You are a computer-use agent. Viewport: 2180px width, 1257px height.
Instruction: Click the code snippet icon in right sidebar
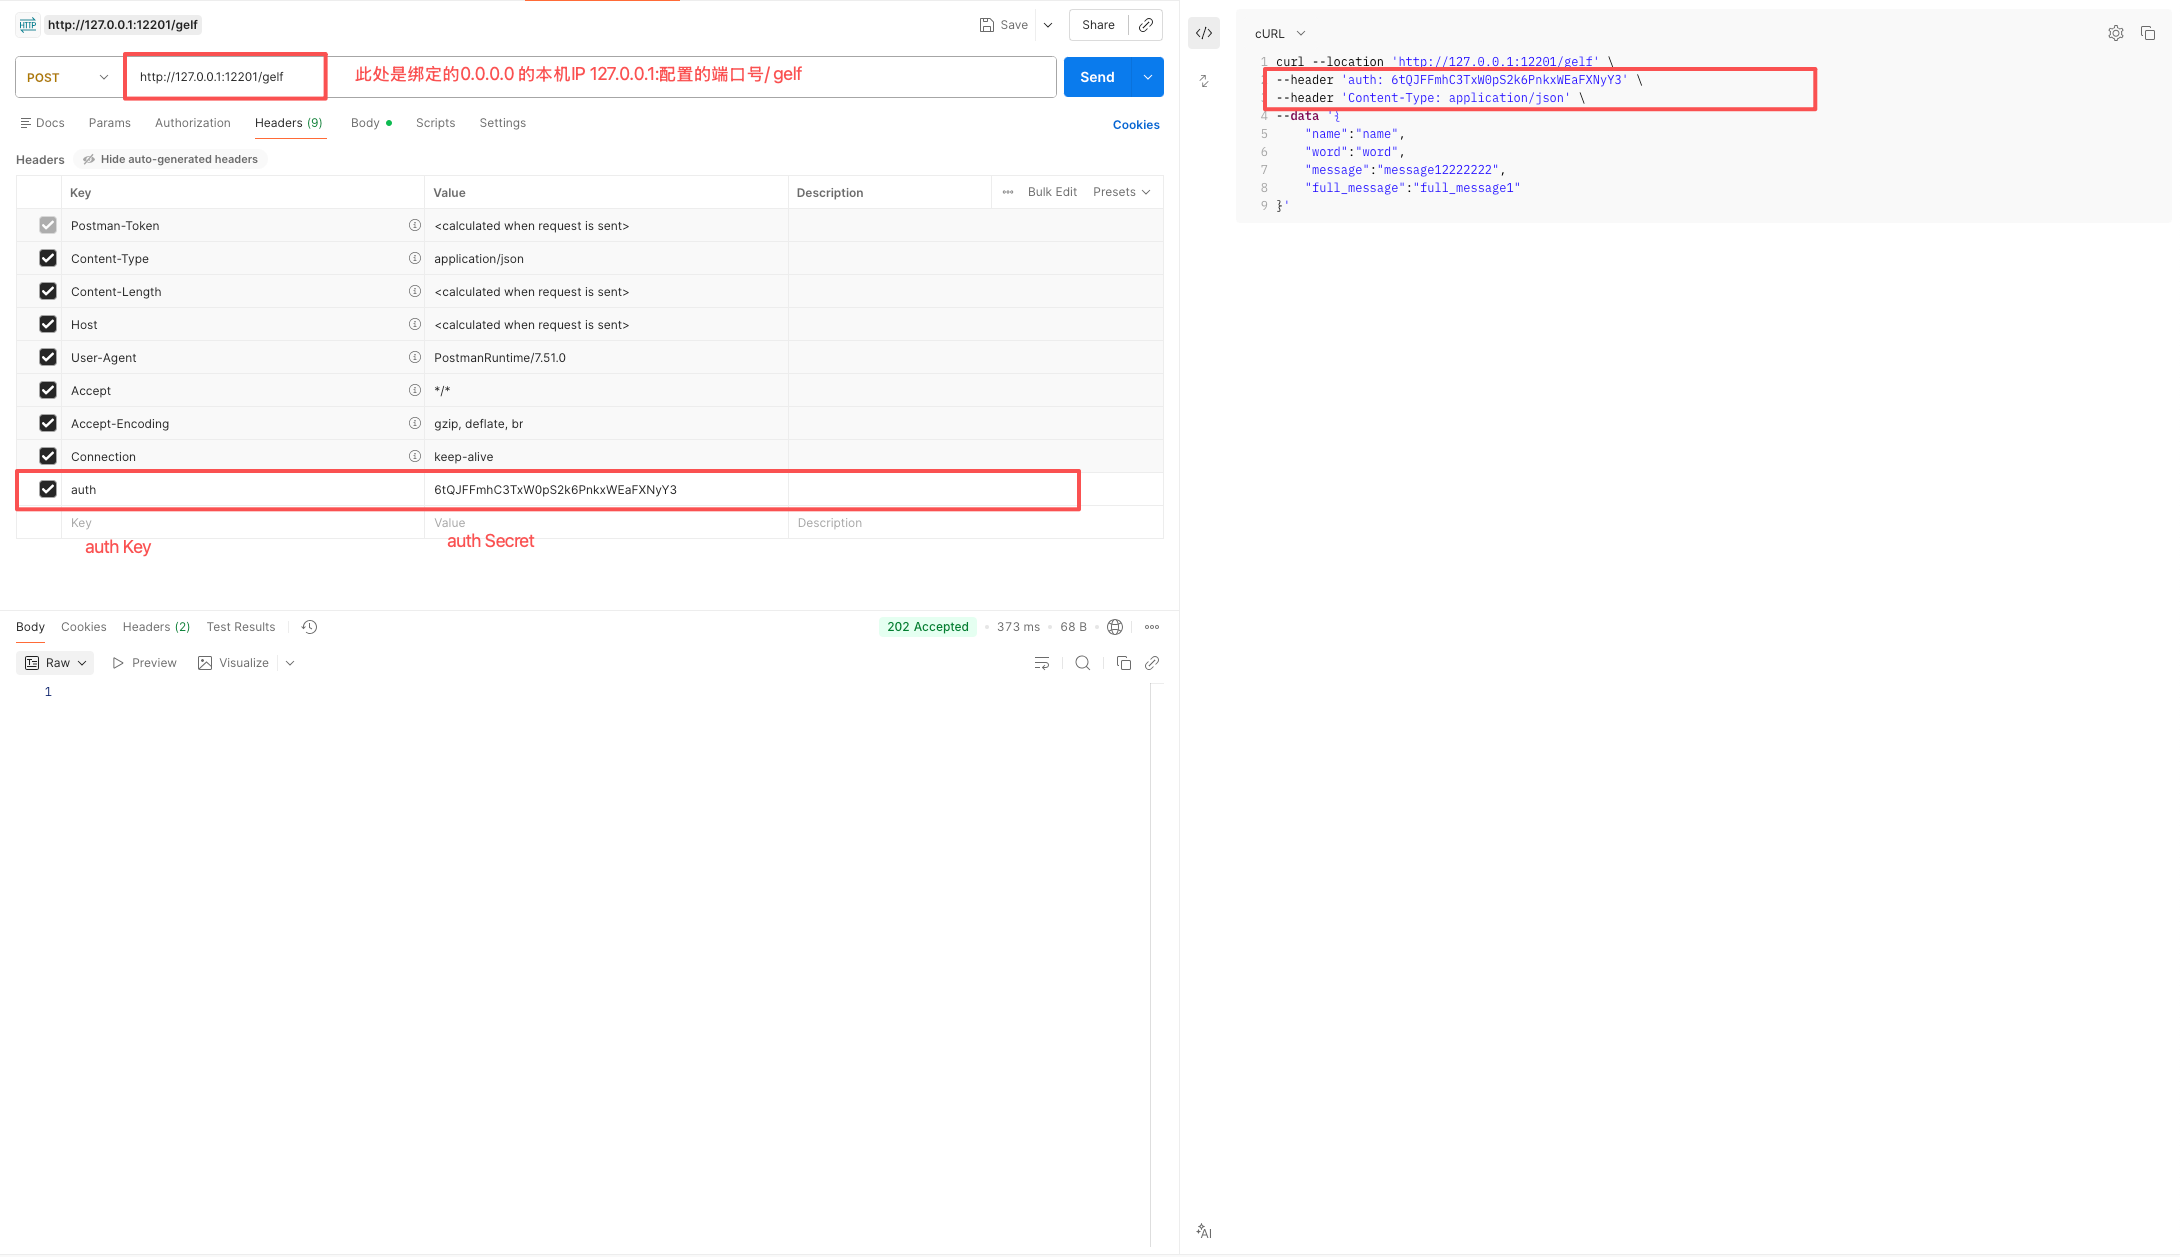tap(1204, 33)
